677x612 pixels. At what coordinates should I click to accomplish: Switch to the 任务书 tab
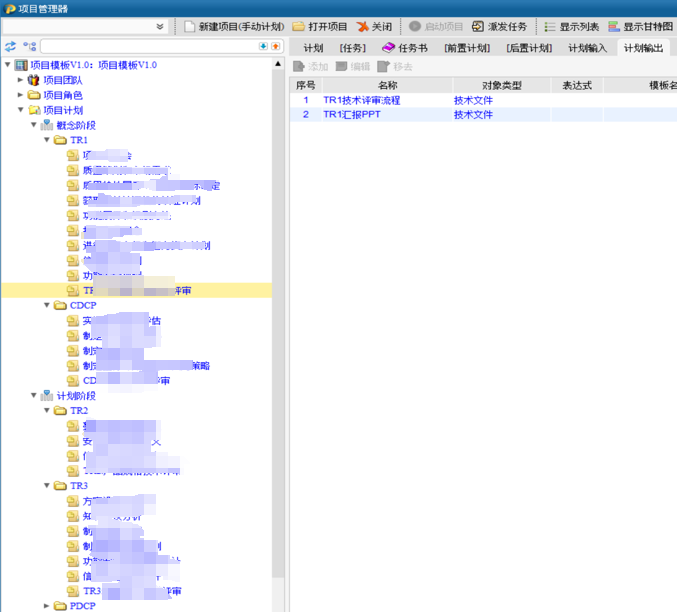pyautogui.click(x=404, y=47)
